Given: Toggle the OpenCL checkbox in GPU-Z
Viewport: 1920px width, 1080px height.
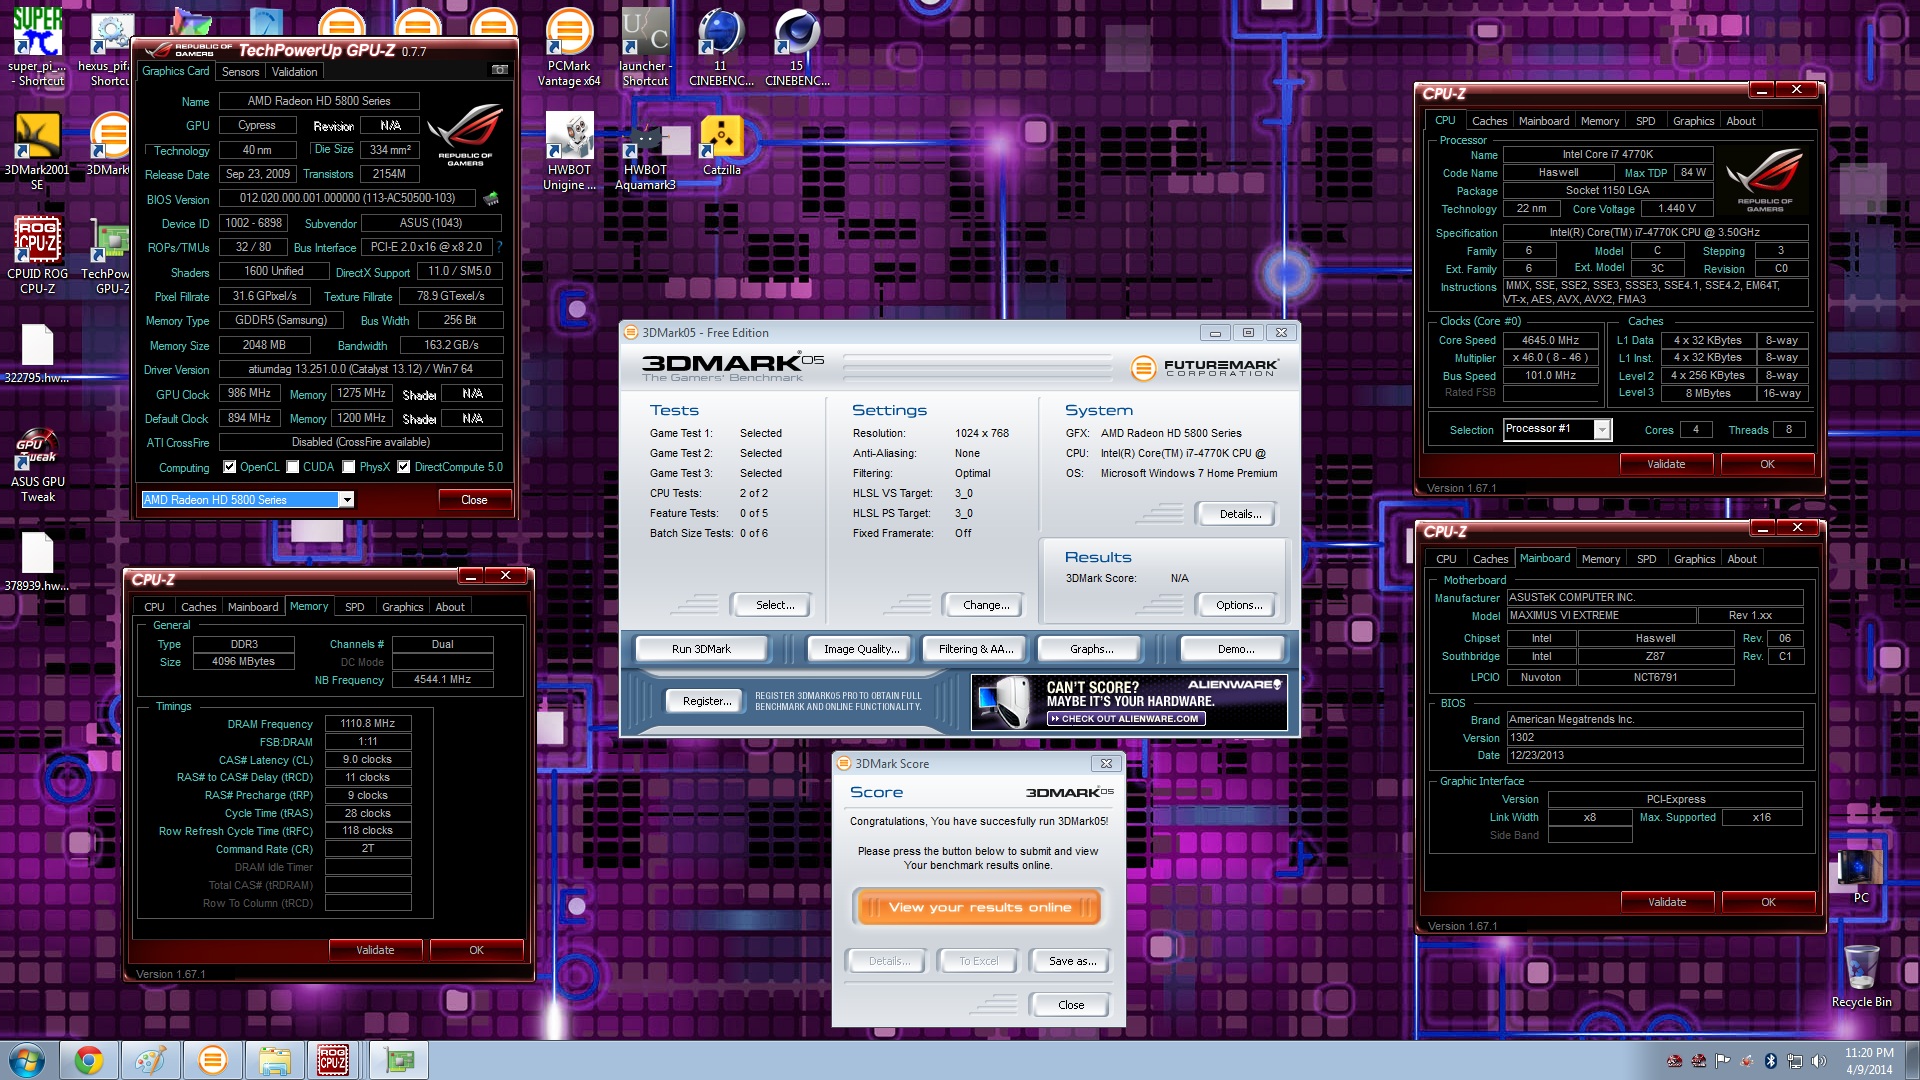Looking at the screenshot, I should (x=230, y=467).
